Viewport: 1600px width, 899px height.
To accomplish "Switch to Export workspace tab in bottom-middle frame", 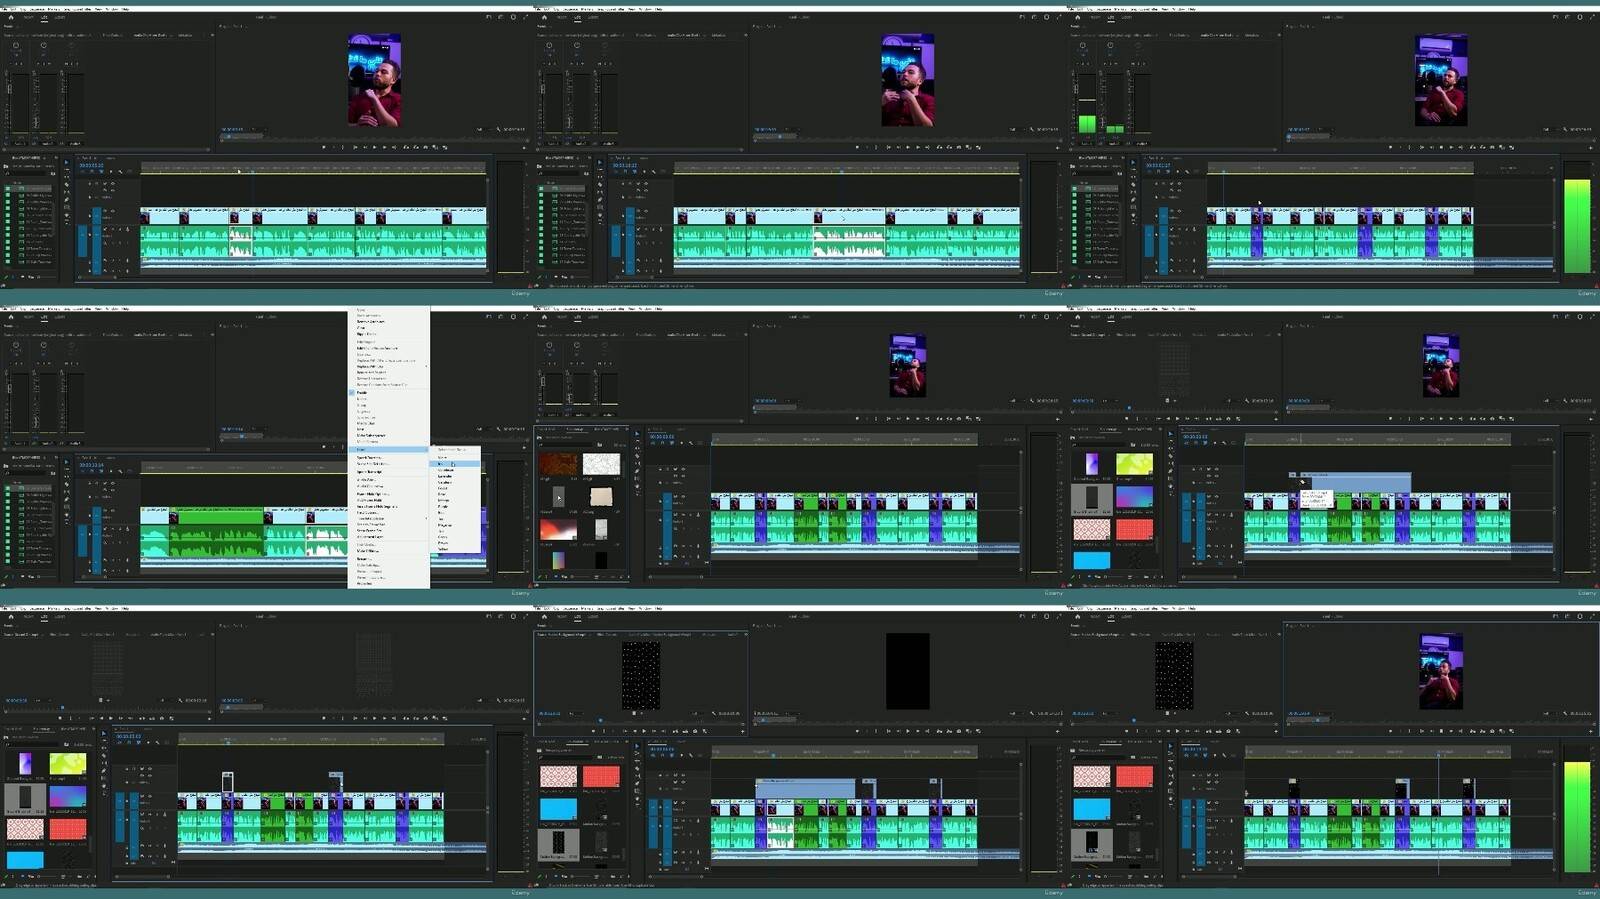I will pyautogui.click(x=593, y=616).
